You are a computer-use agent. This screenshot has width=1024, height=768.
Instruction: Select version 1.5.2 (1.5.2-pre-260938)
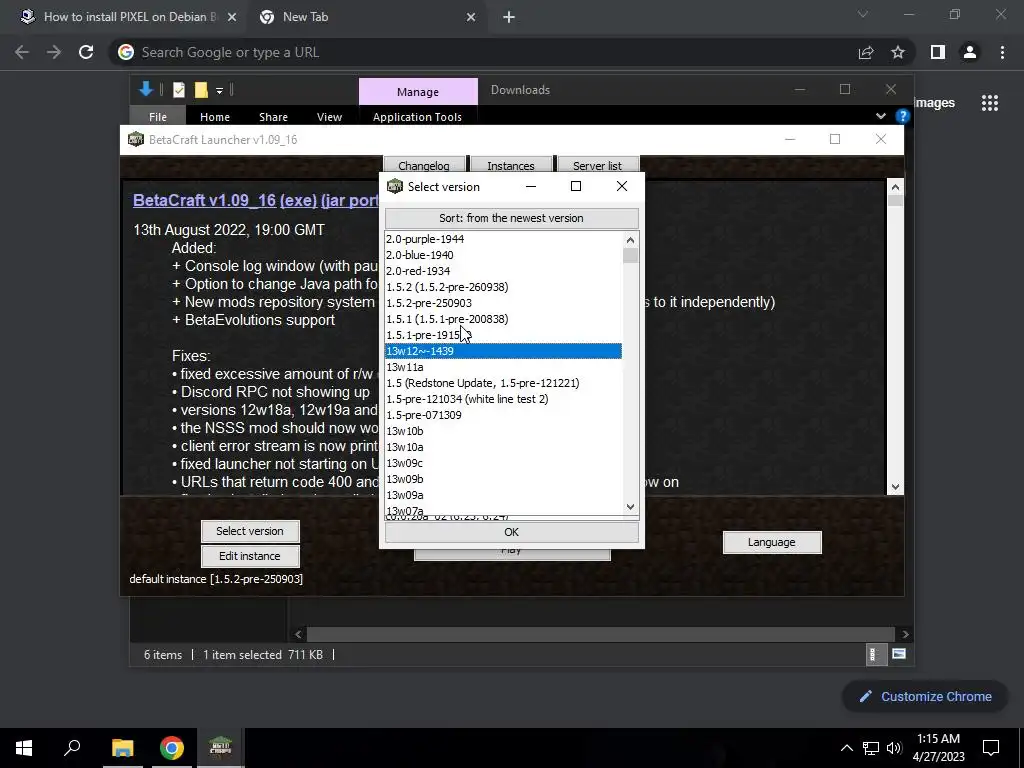[503, 287]
